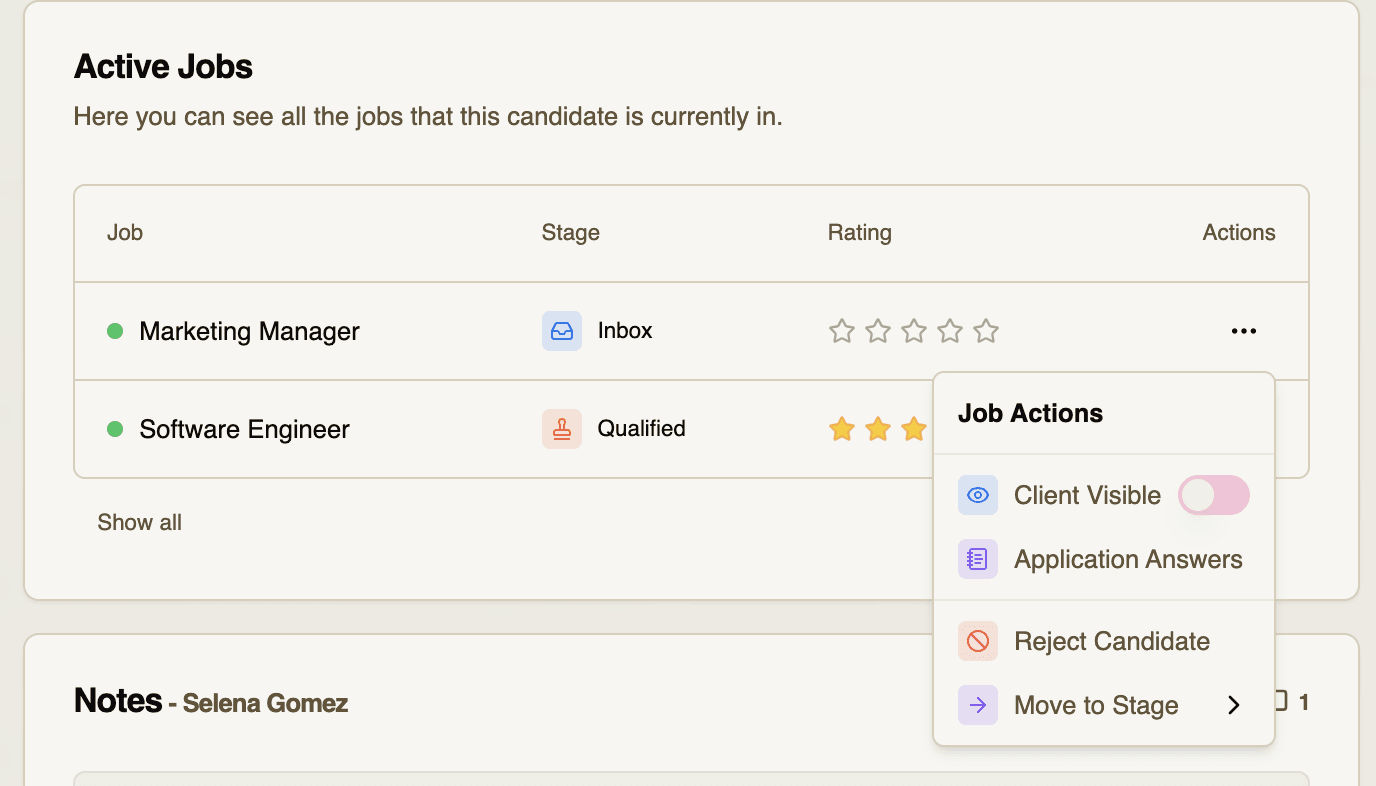
Task: Click the Rating column header
Action: point(860,233)
